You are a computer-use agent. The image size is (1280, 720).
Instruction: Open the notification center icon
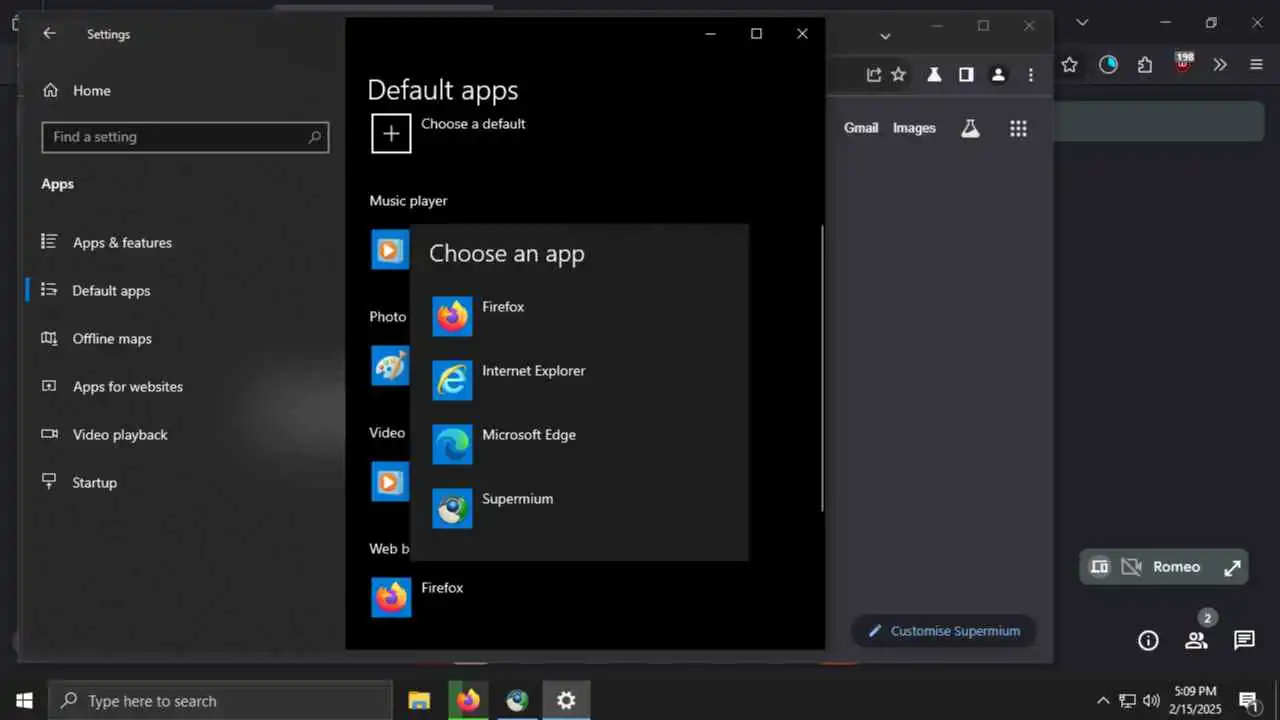click(x=1249, y=701)
